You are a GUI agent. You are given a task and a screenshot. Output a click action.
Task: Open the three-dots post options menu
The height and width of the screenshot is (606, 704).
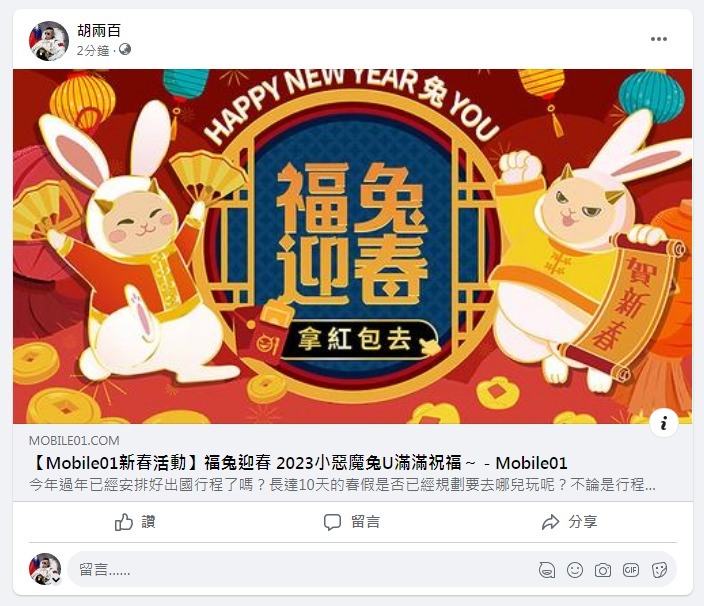click(659, 39)
